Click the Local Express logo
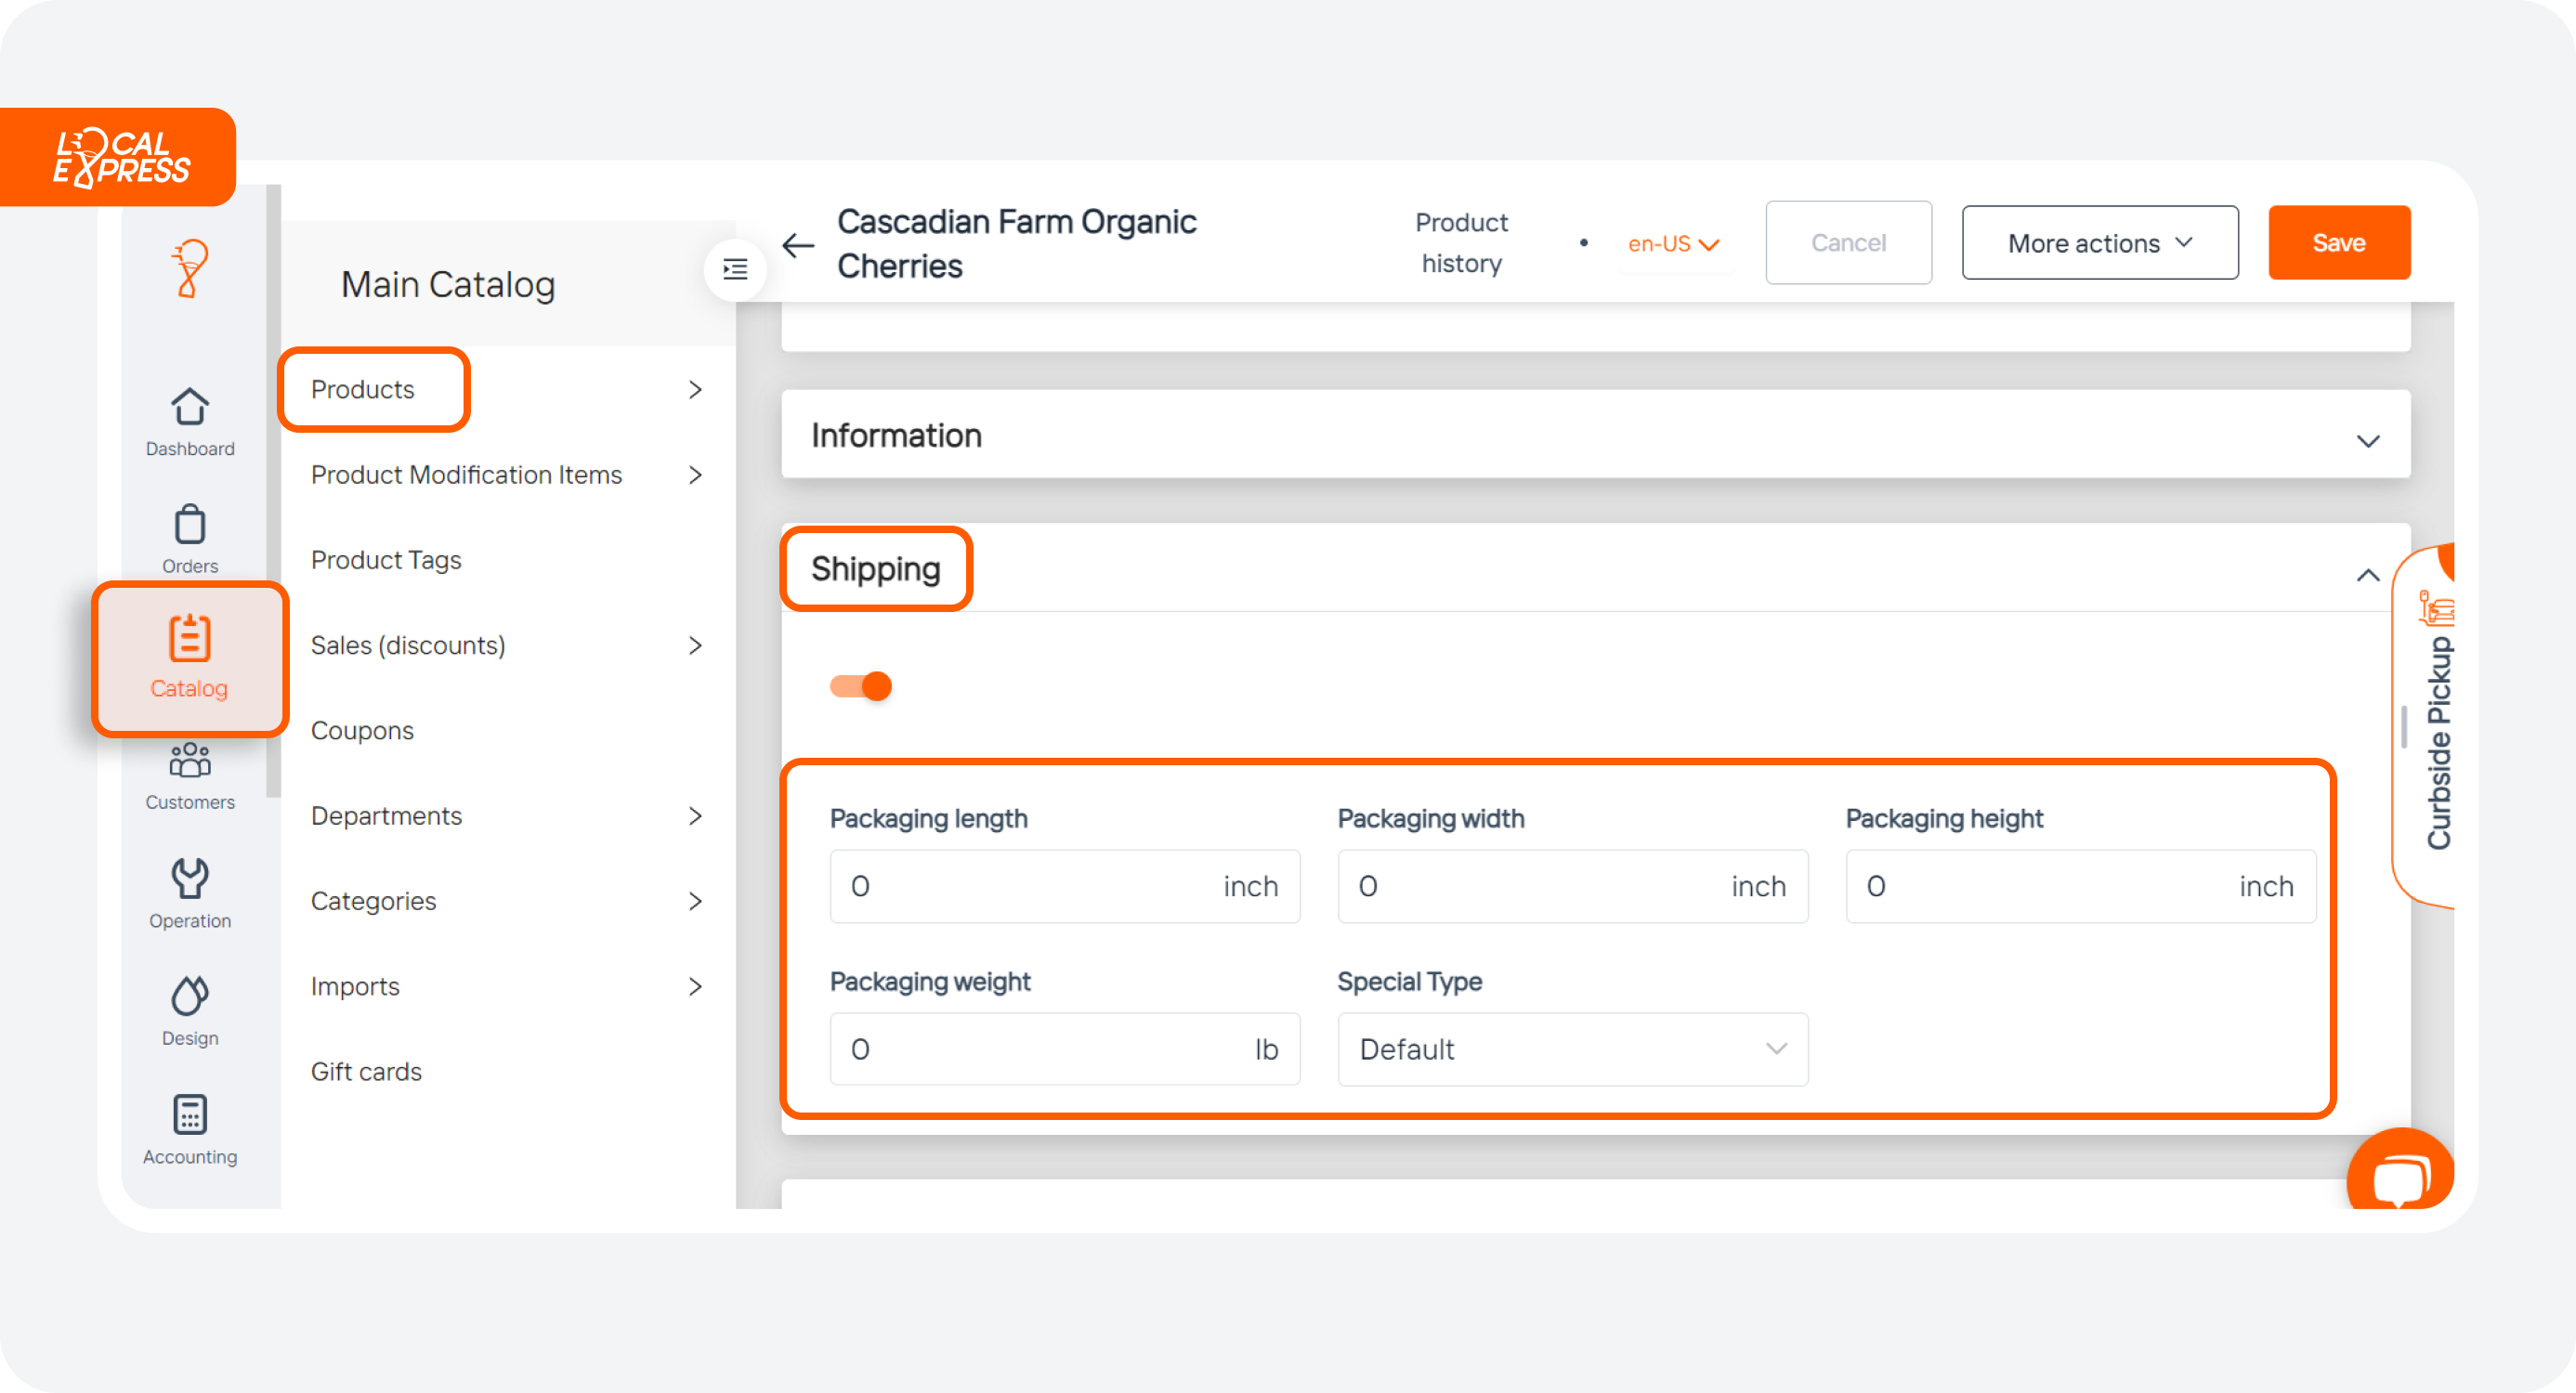2576x1393 pixels. (x=118, y=156)
